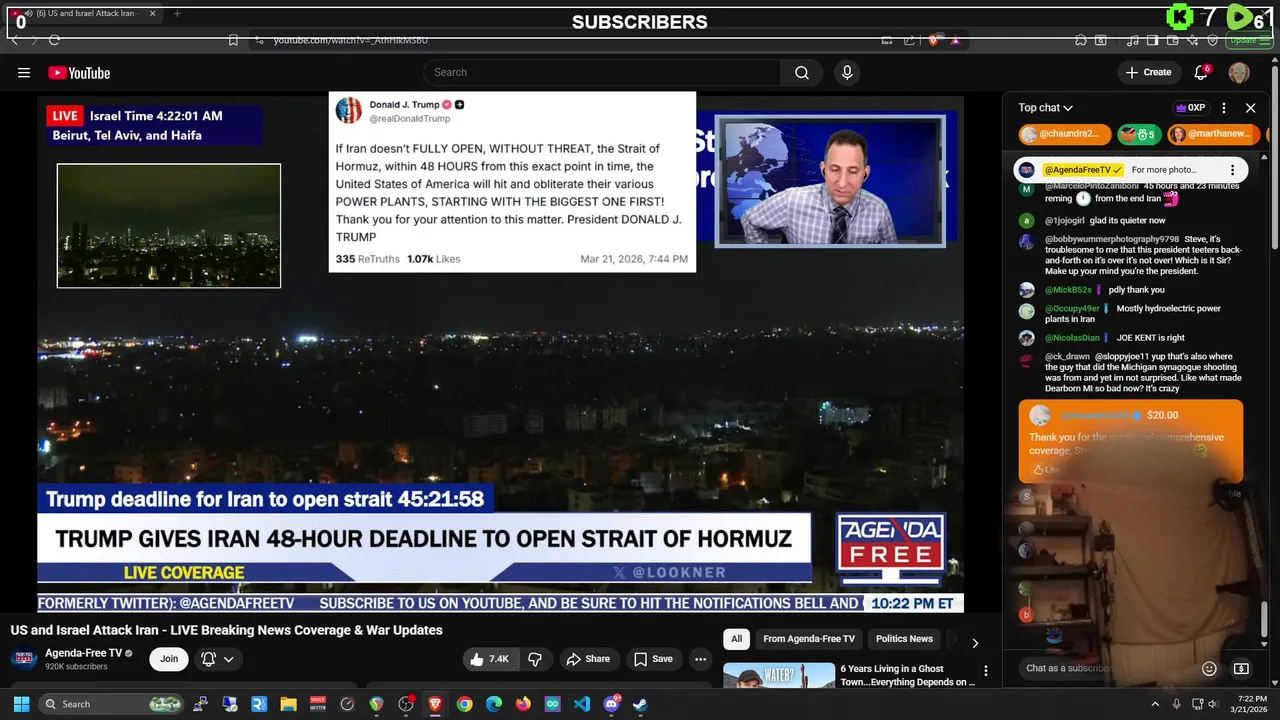This screenshot has height=720, width=1280.
Task: Open Steam from the taskbar
Action: tap(640, 704)
